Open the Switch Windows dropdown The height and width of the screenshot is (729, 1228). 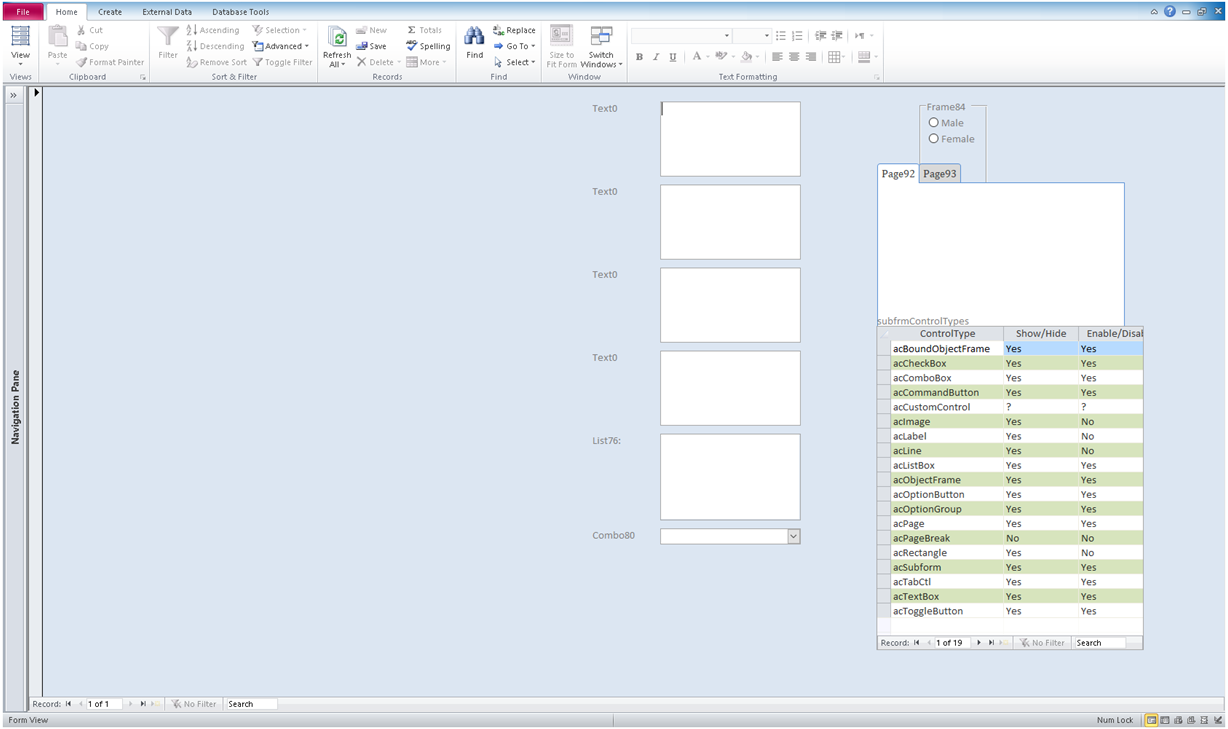pyautogui.click(x=601, y=47)
